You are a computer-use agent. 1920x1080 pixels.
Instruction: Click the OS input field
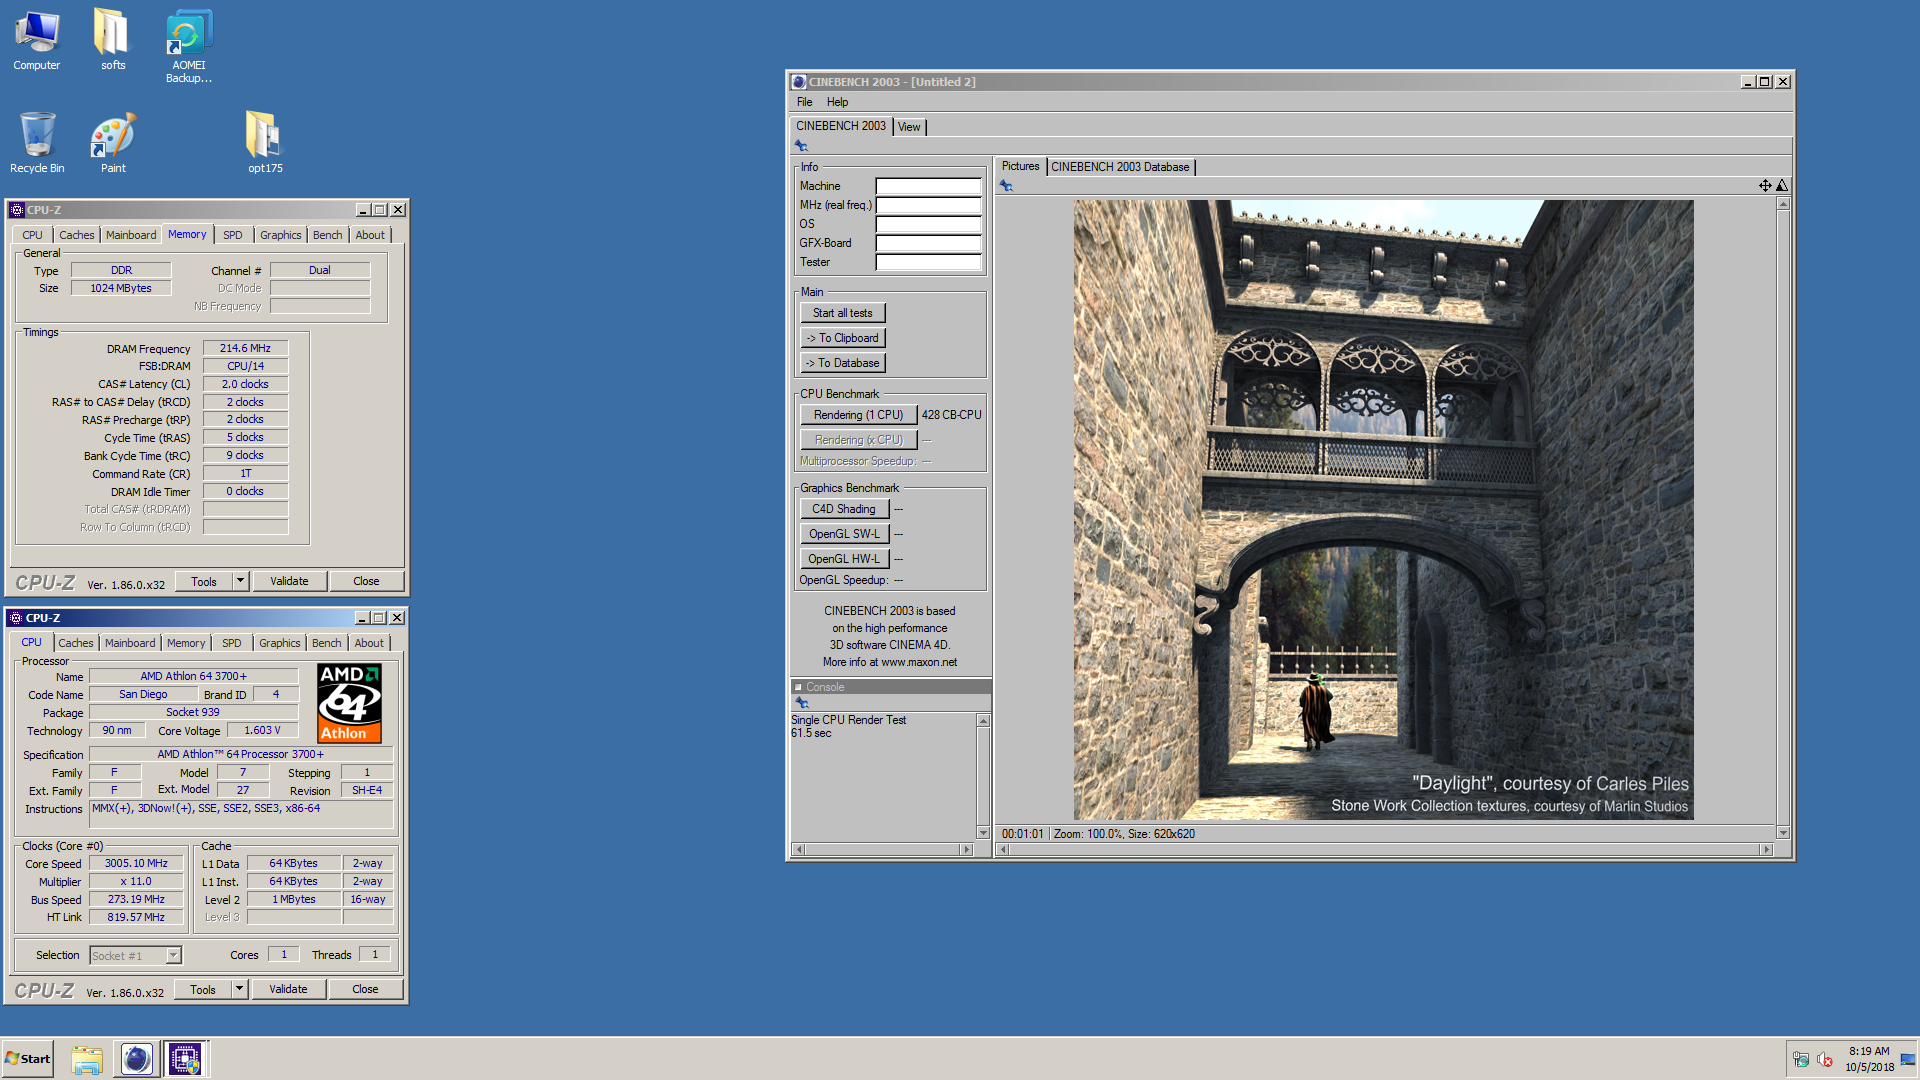tap(928, 224)
